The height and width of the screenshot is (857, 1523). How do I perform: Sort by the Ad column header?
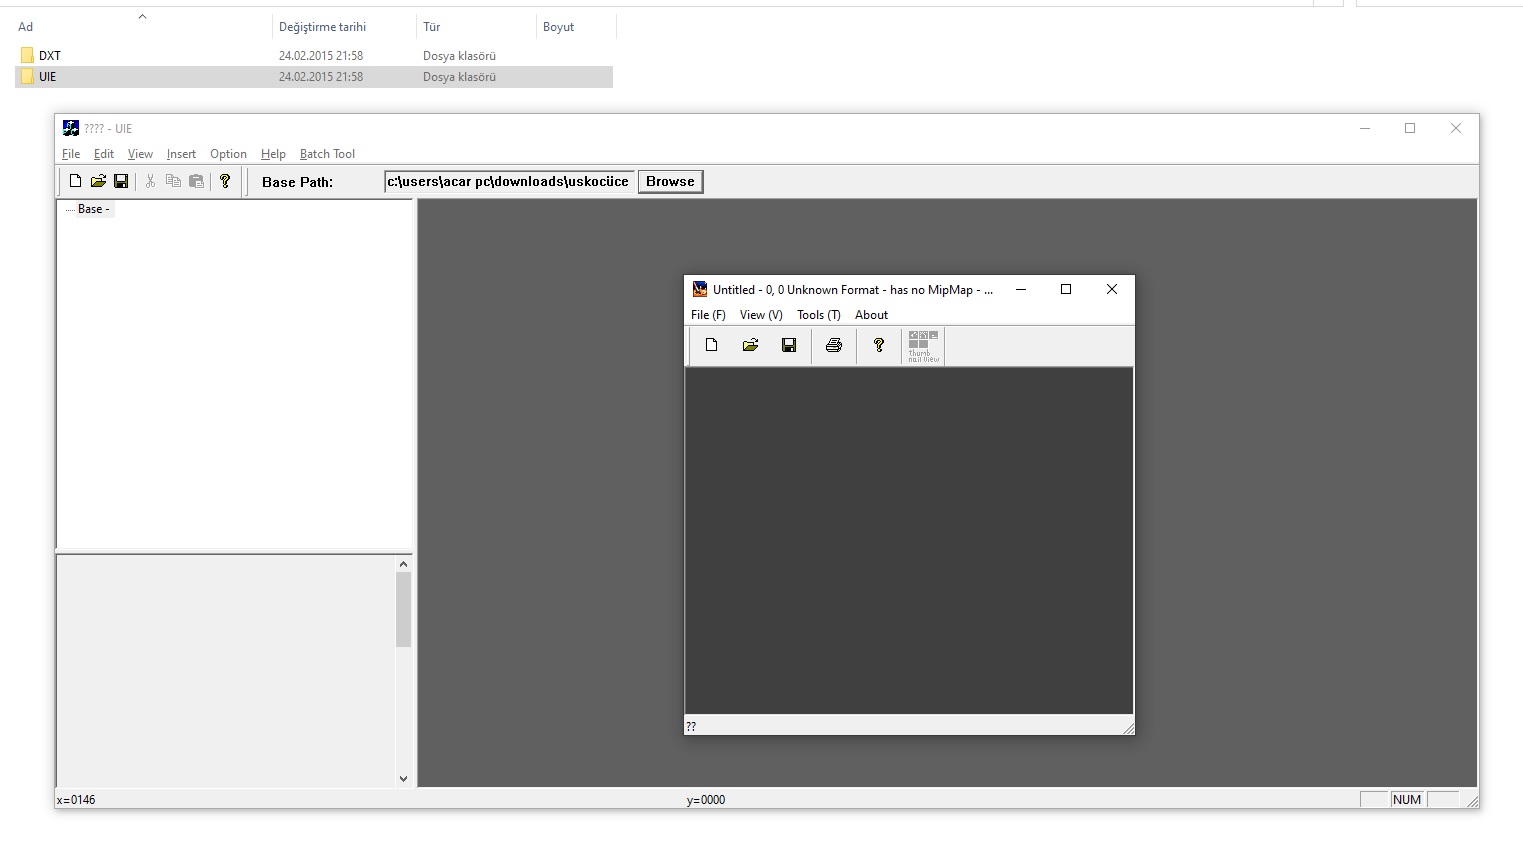tap(25, 27)
